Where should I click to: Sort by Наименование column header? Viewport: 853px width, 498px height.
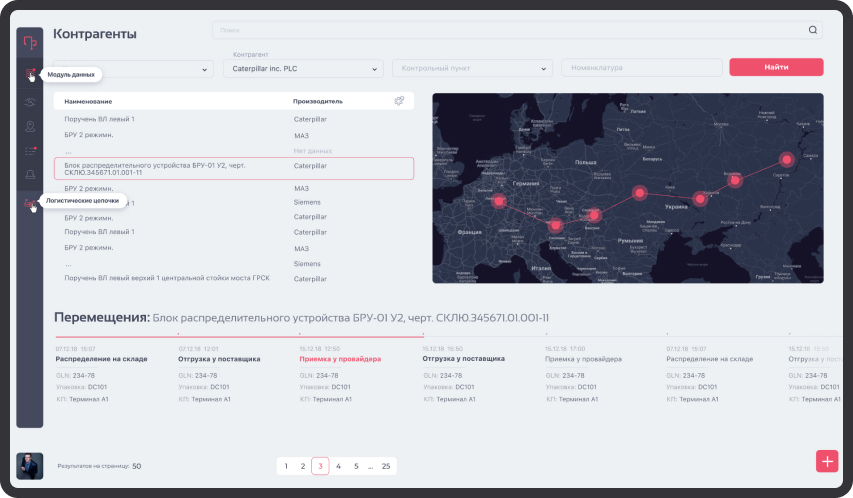pos(88,101)
